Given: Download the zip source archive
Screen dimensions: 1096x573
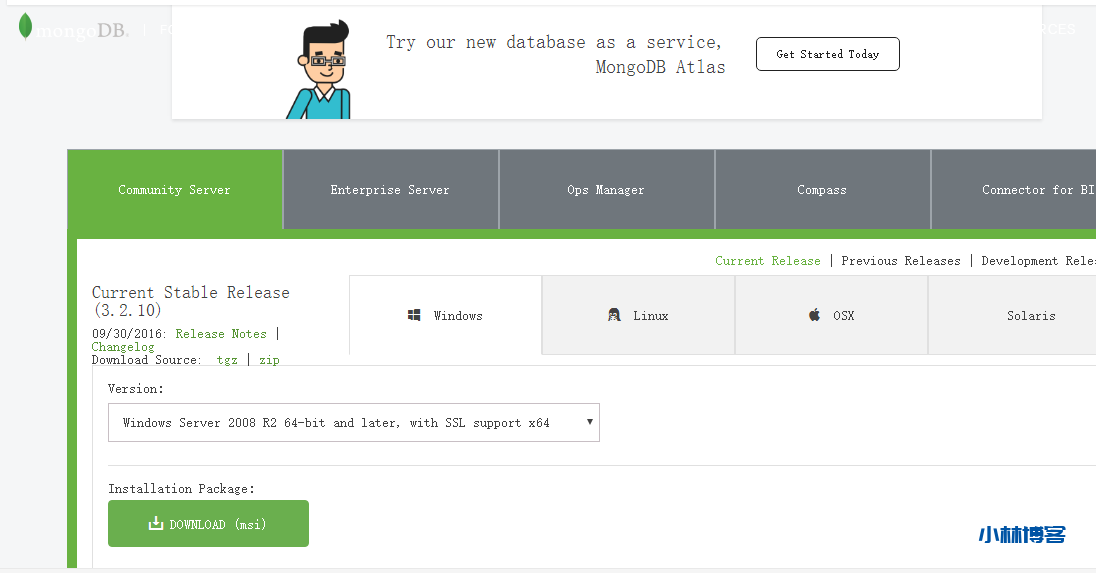Looking at the screenshot, I should (x=269, y=359).
